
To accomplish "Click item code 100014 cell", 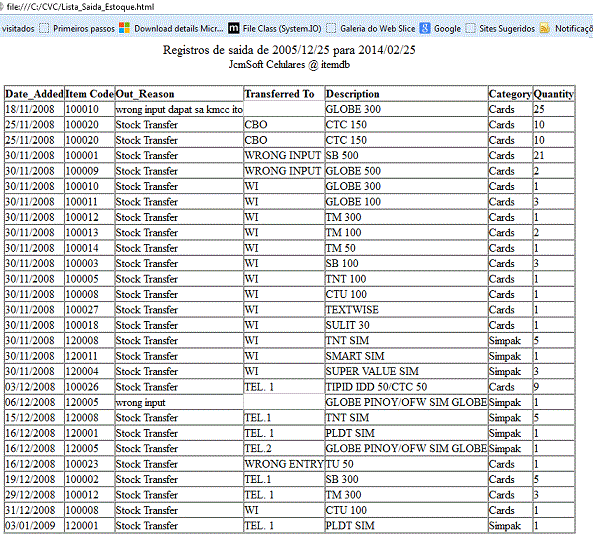I will pos(90,248).
